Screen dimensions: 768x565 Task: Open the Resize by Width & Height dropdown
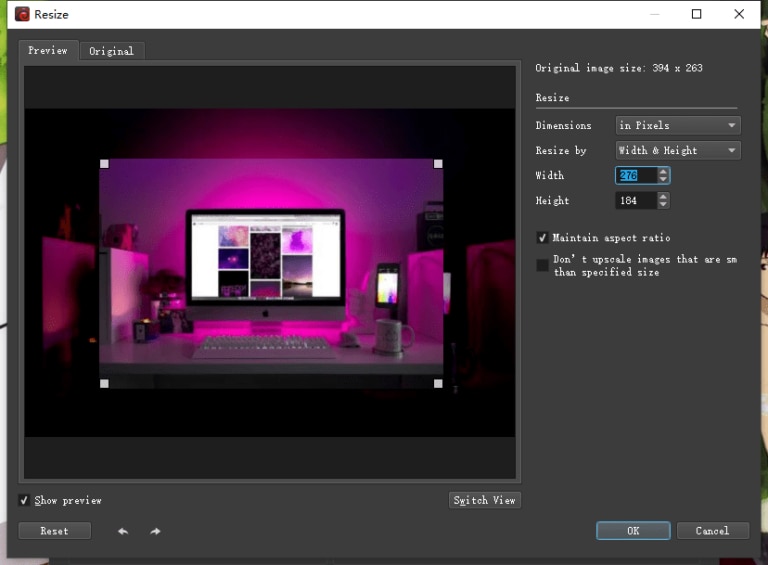click(678, 150)
